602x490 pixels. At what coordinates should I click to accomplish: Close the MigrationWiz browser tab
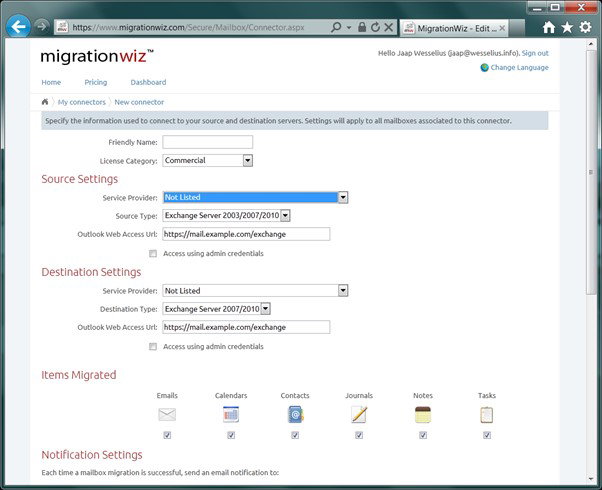(502, 28)
